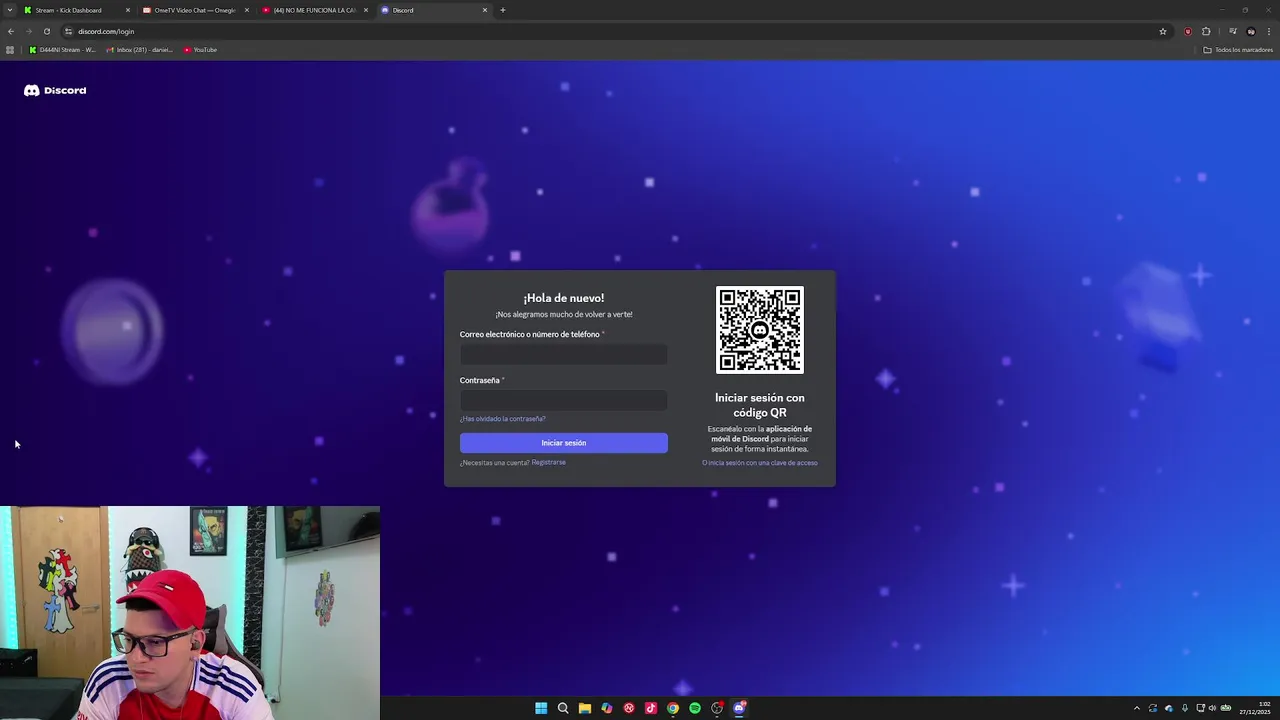Open the network and volume quick settings
This screenshot has height=720, width=1280.
coord(1213,708)
